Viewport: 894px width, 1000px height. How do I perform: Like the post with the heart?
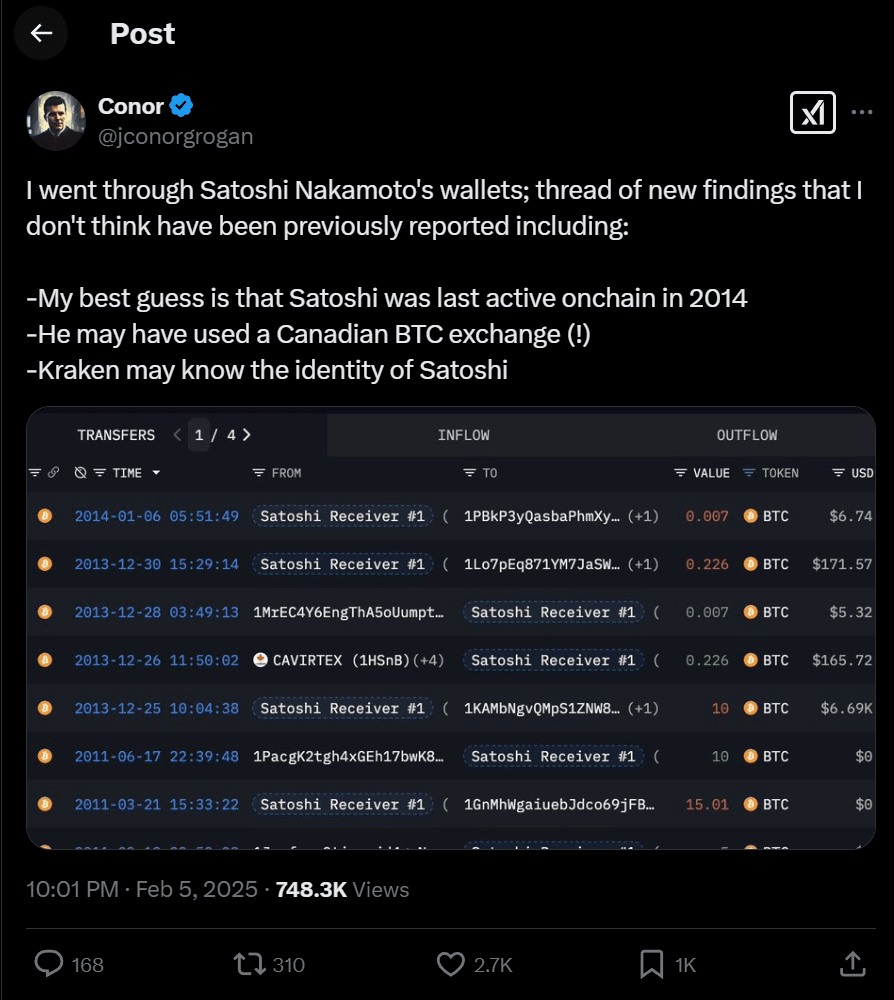[451, 963]
